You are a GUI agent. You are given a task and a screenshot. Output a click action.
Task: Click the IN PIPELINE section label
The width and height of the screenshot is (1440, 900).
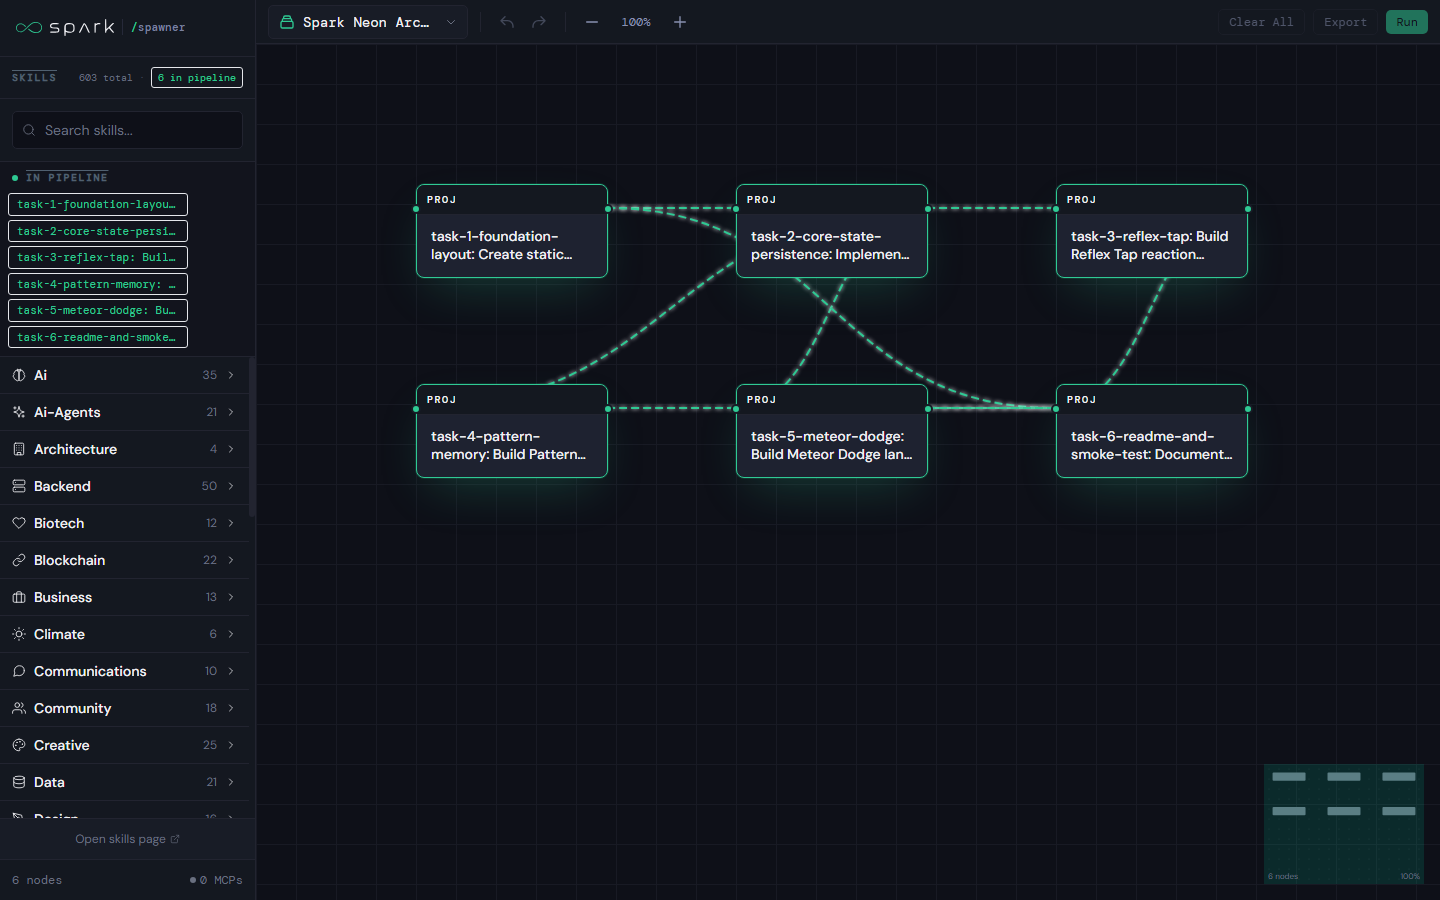67,177
